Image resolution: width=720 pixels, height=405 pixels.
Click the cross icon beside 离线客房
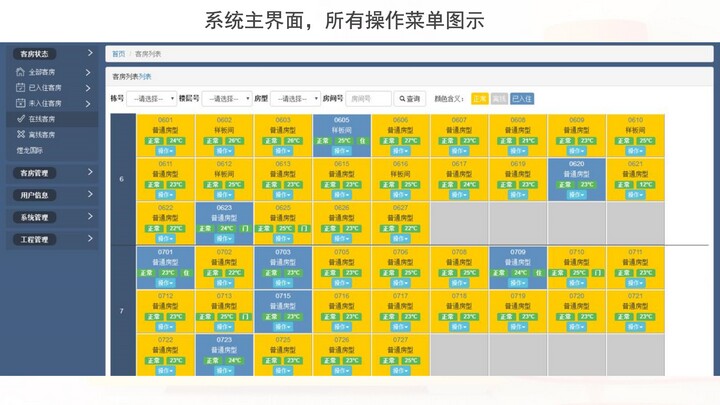point(19,133)
